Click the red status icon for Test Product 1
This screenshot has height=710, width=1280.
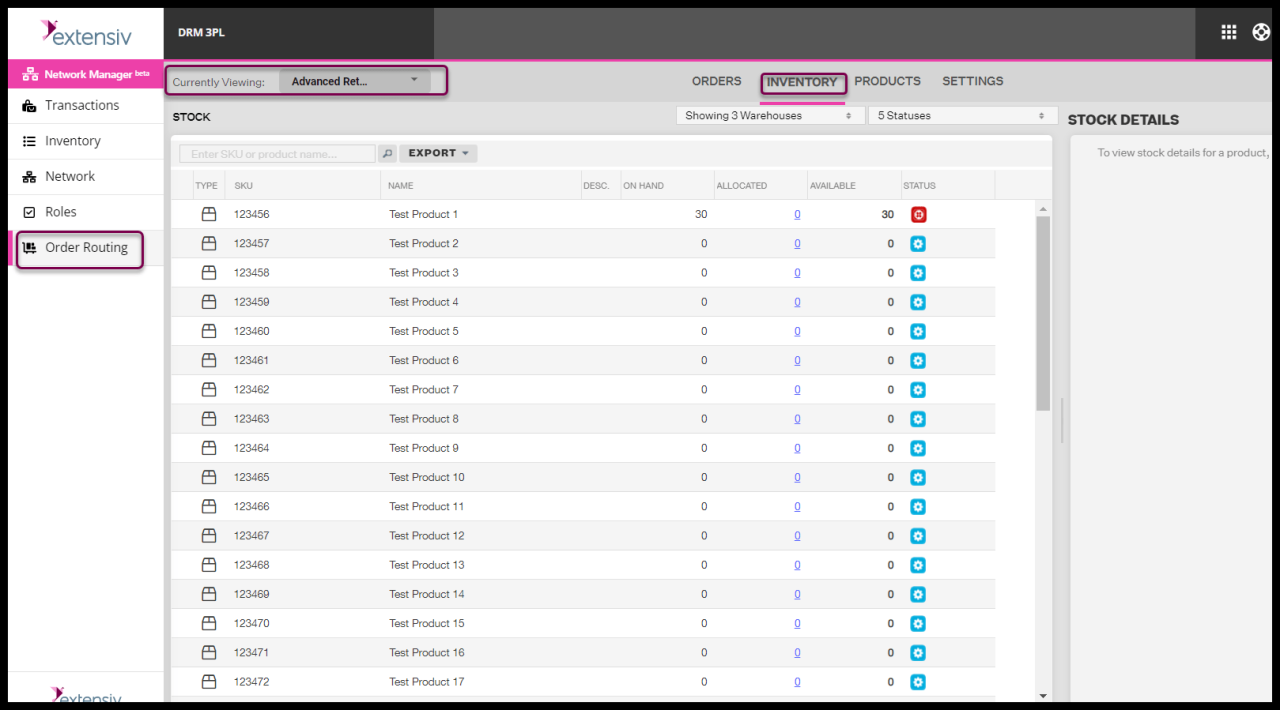pos(918,214)
